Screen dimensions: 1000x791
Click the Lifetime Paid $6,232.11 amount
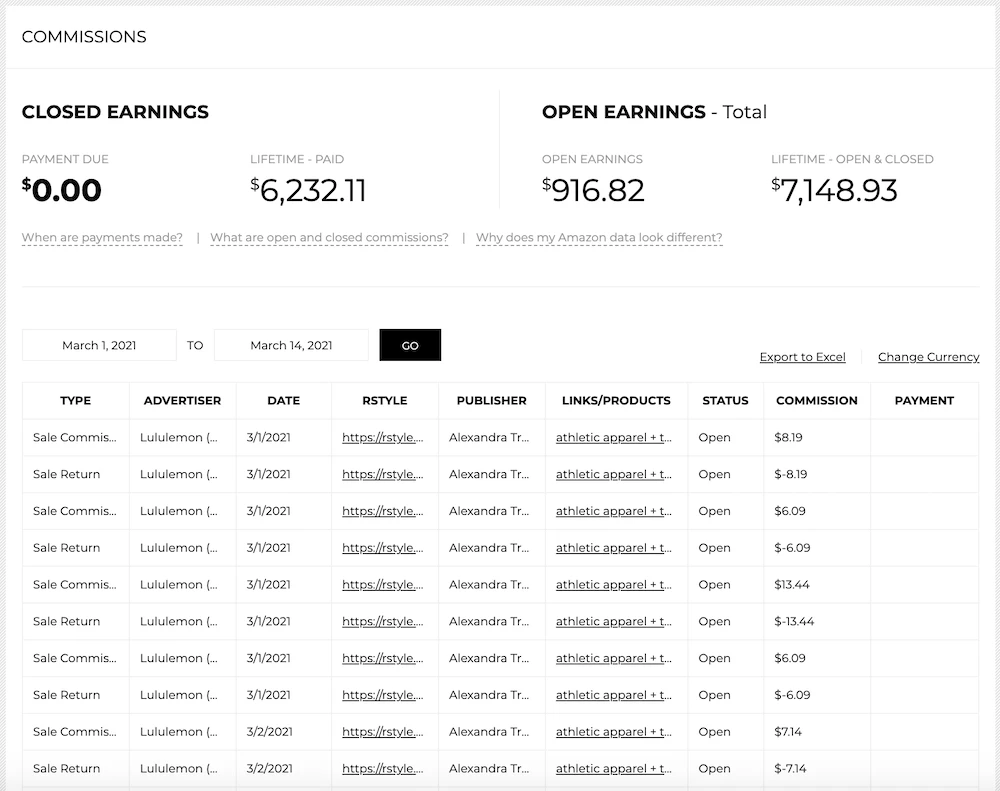pyautogui.click(x=309, y=190)
